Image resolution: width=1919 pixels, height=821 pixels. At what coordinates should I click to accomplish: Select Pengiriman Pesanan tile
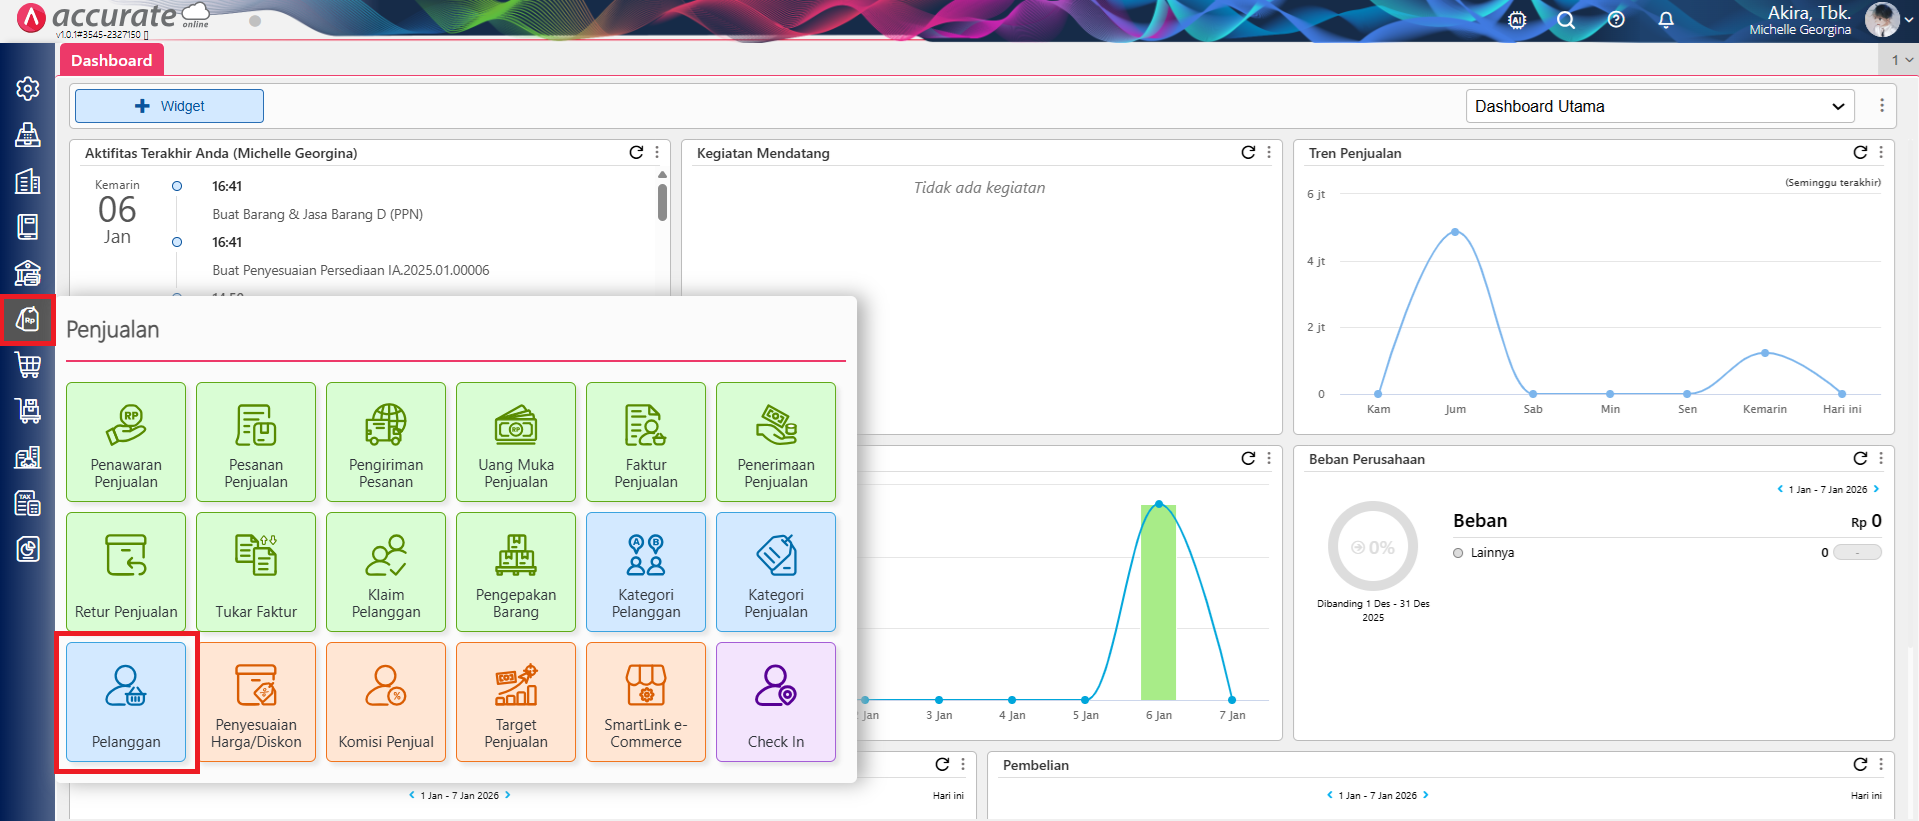pyautogui.click(x=386, y=442)
